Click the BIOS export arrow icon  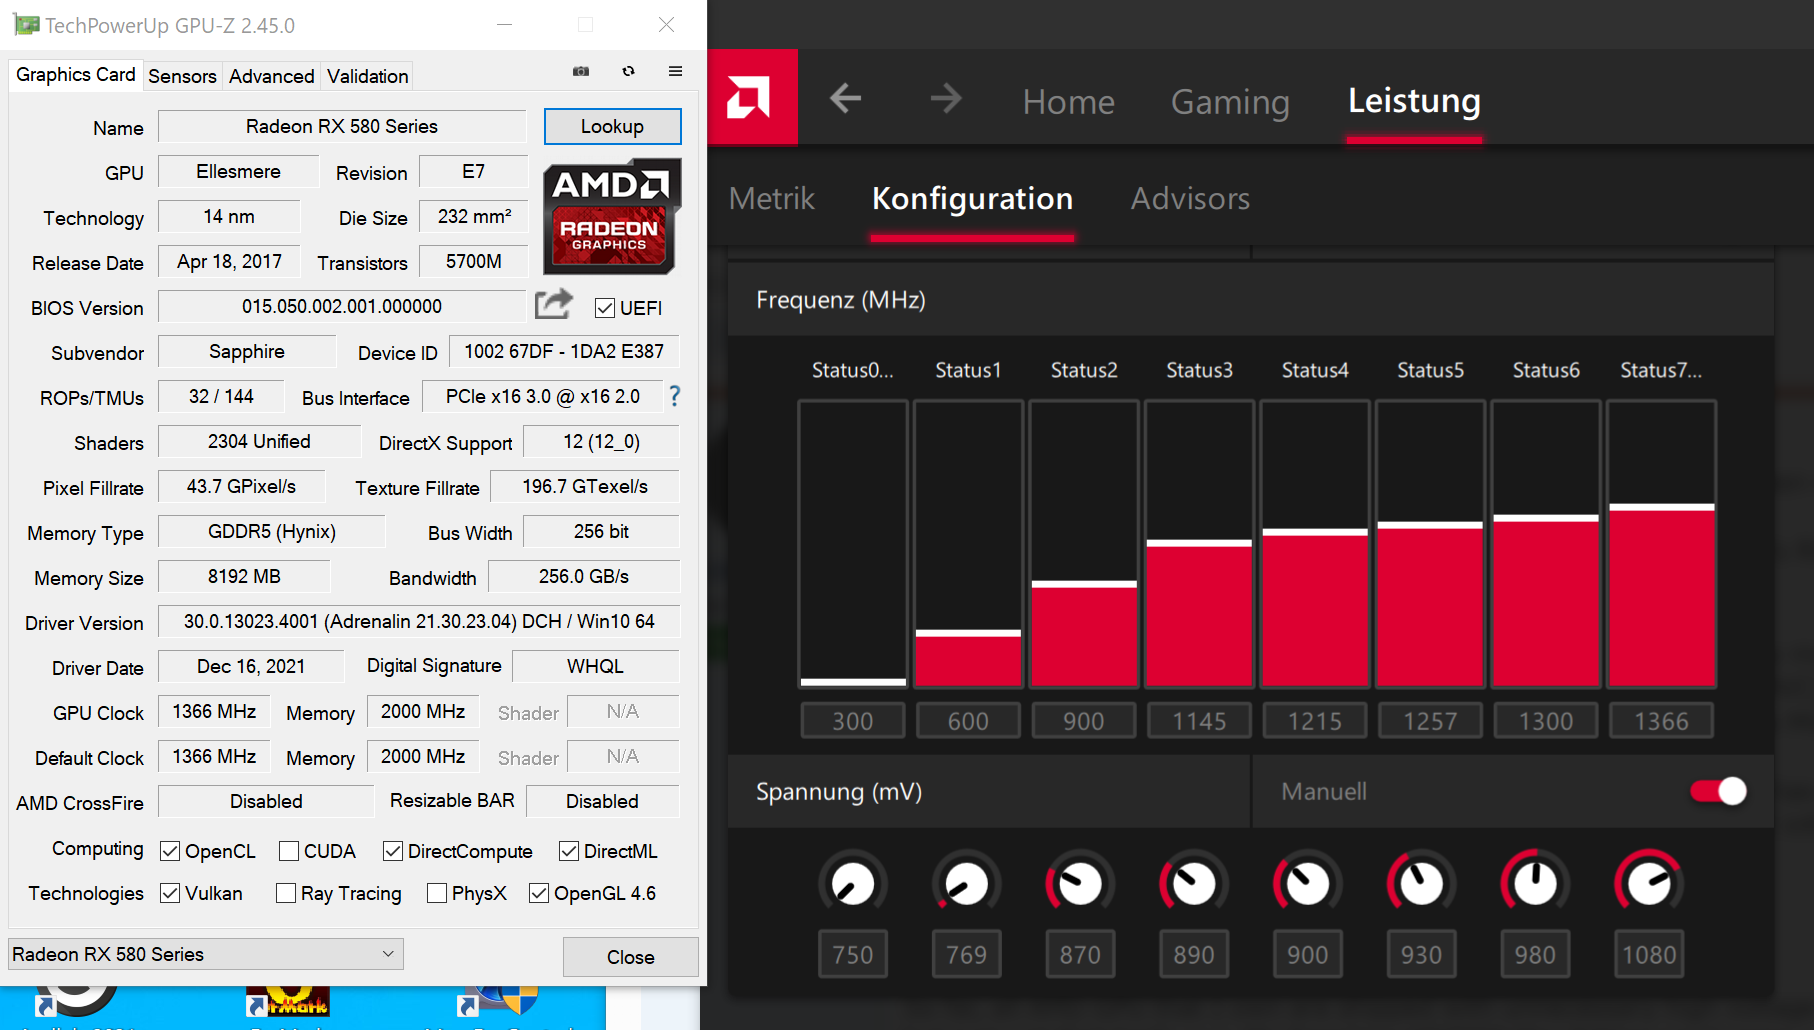(553, 304)
